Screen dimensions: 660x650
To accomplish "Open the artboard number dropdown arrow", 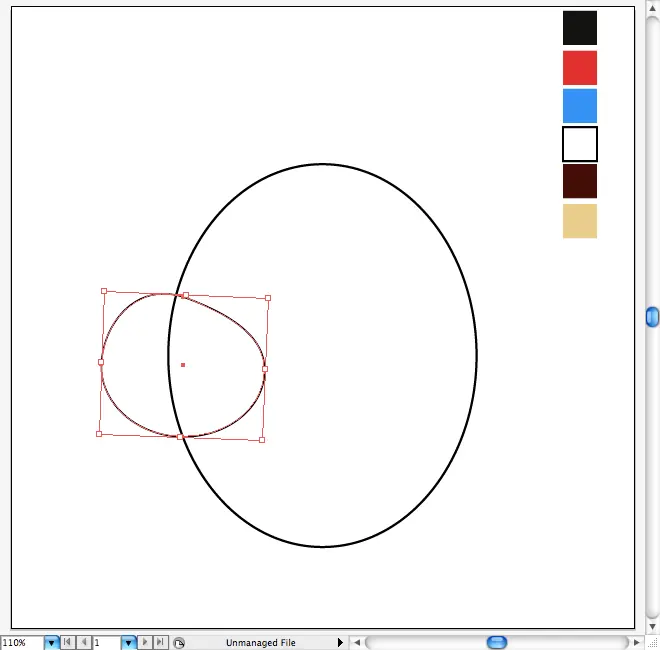I will [x=128, y=643].
